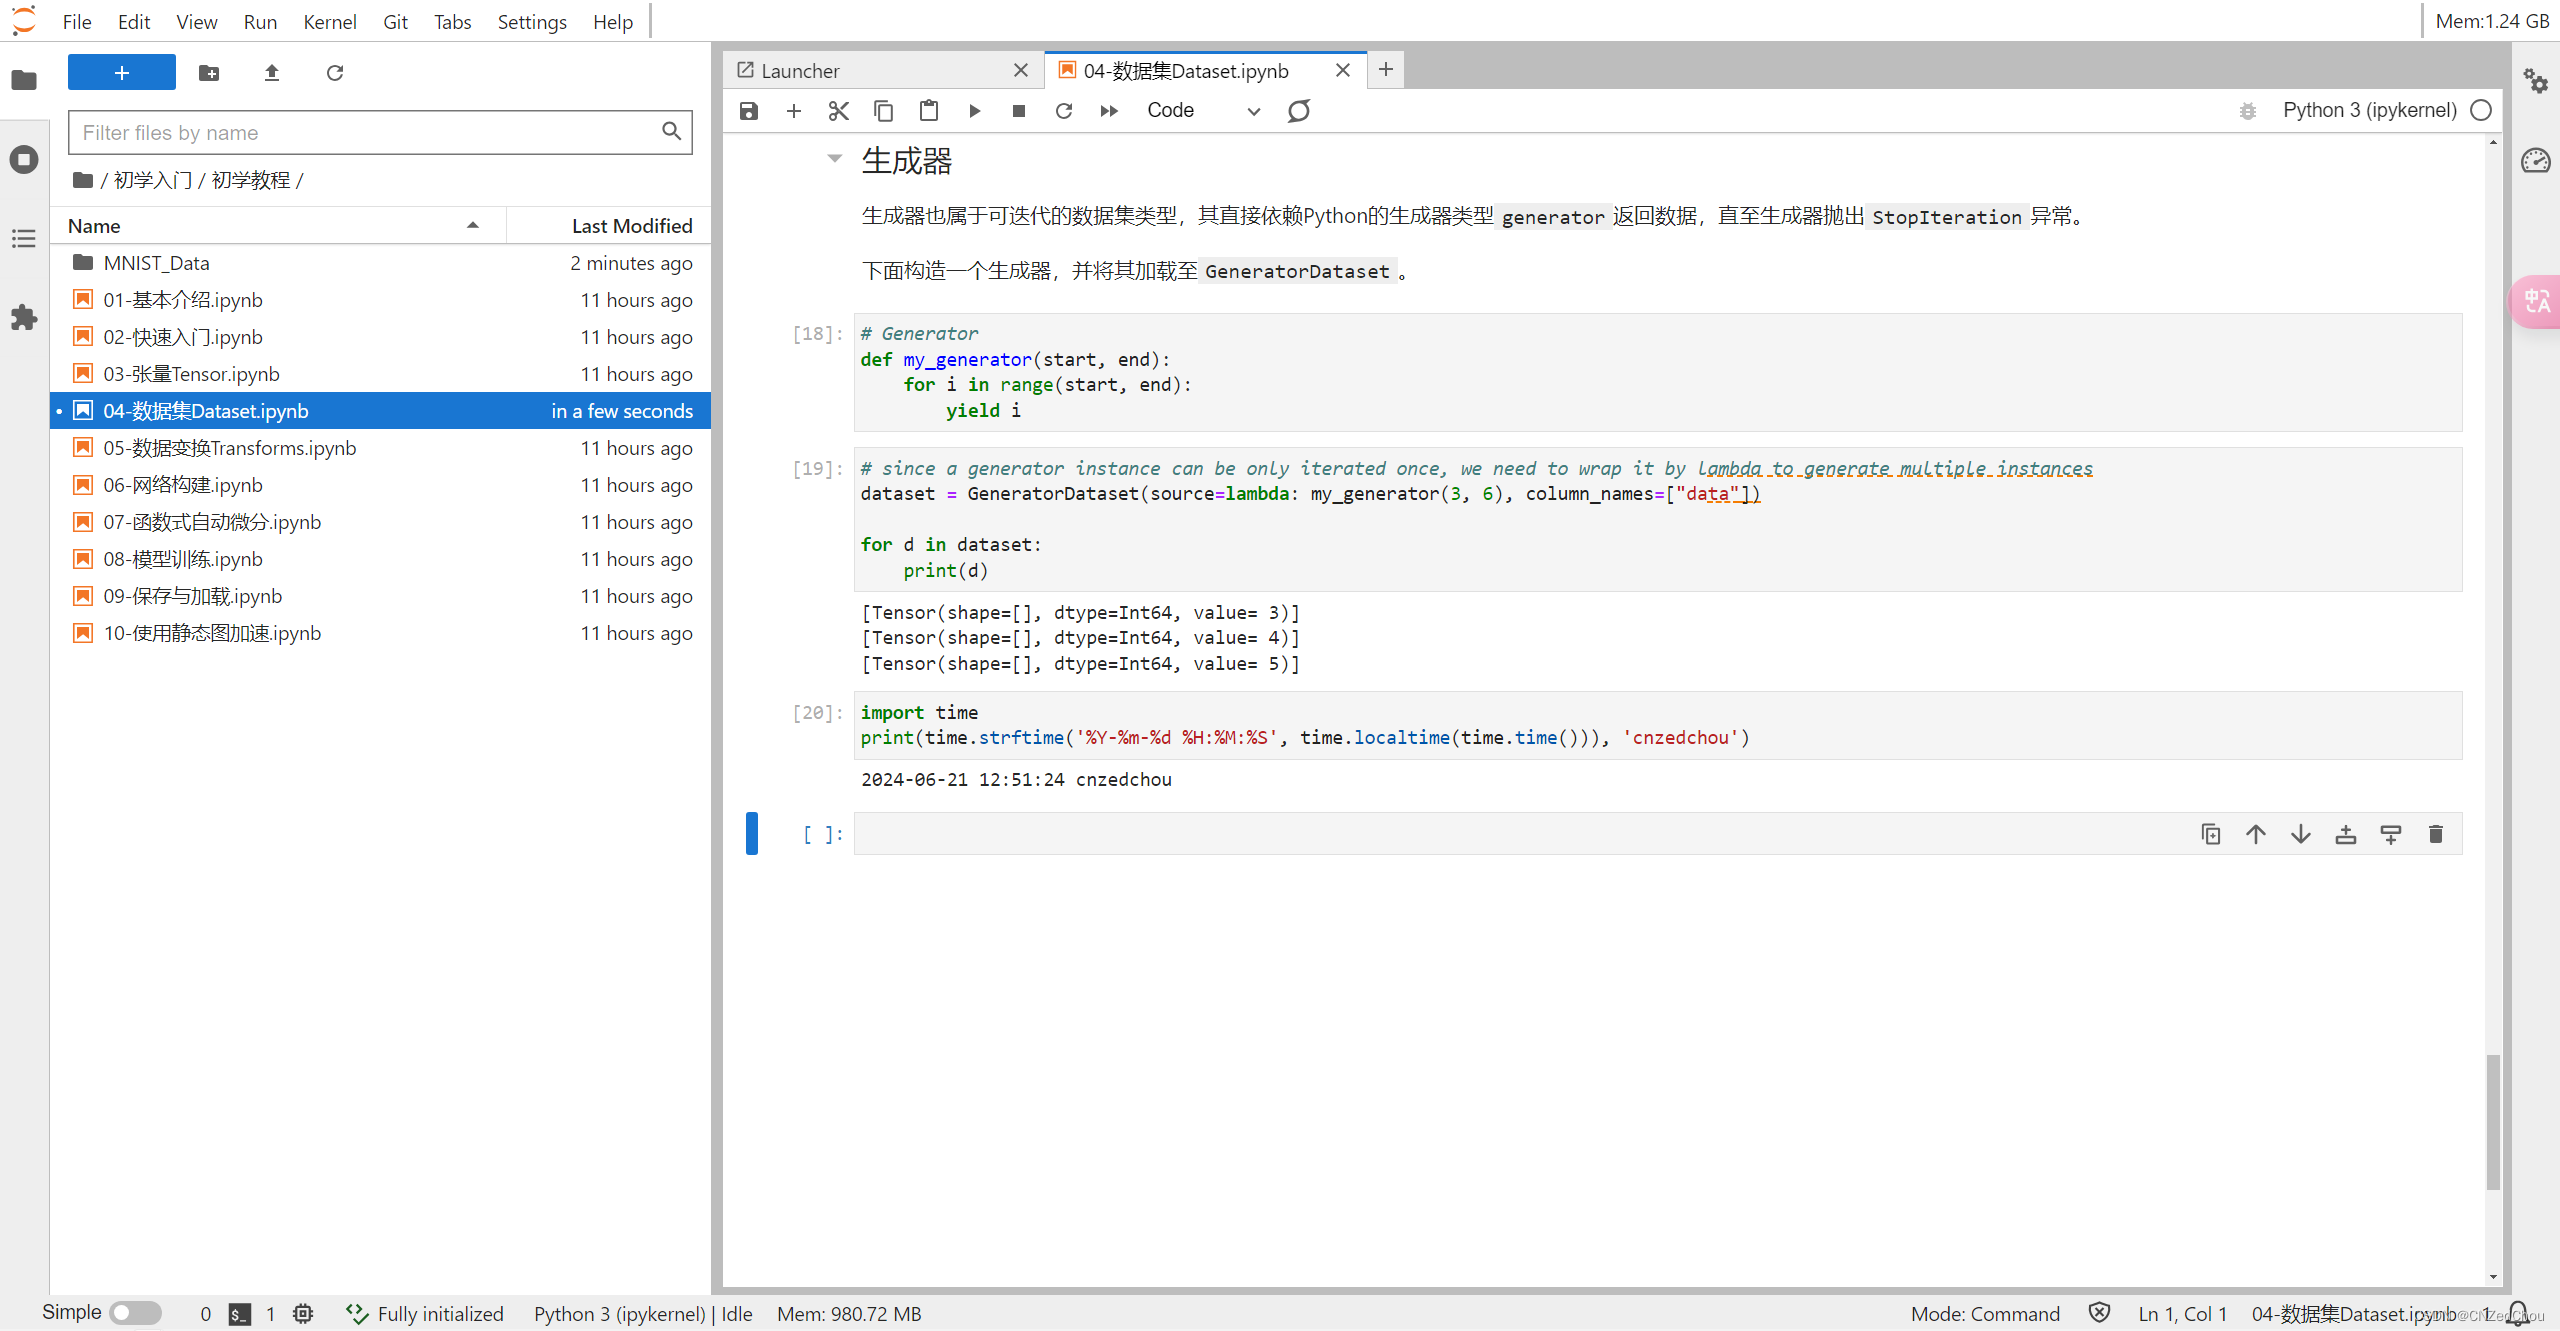Enable the debugger bug icon
Viewport: 2560px width, 1331px height.
pos(2247,110)
